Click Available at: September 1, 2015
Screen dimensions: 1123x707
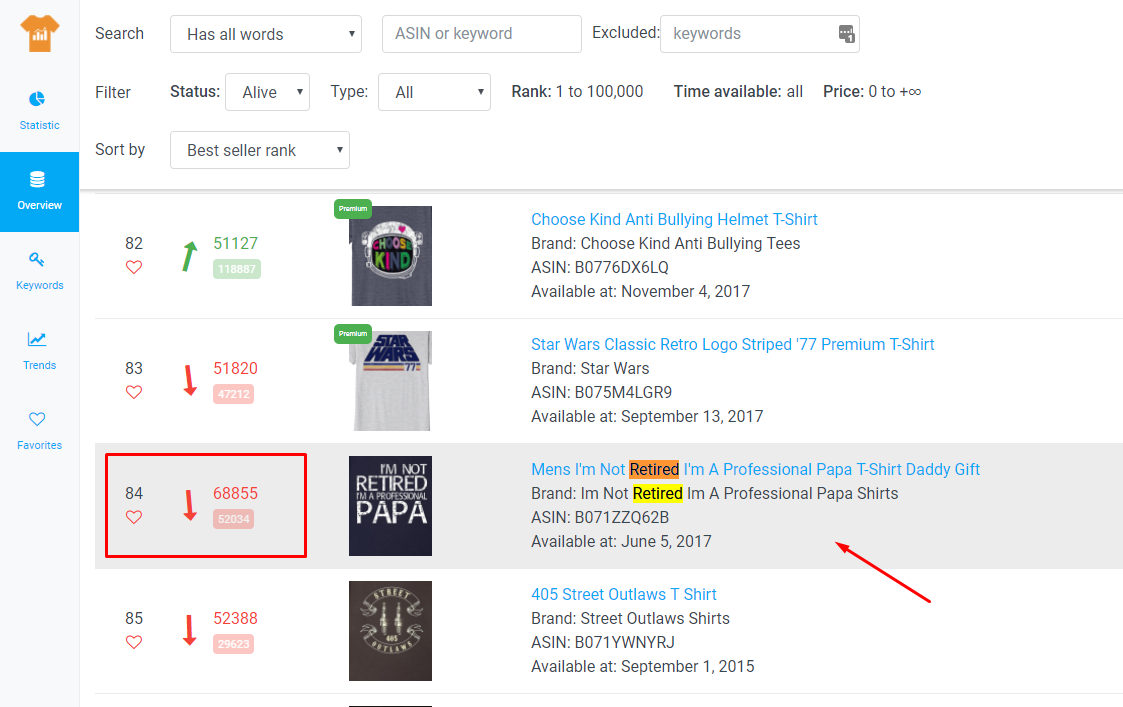click(642, 666)
